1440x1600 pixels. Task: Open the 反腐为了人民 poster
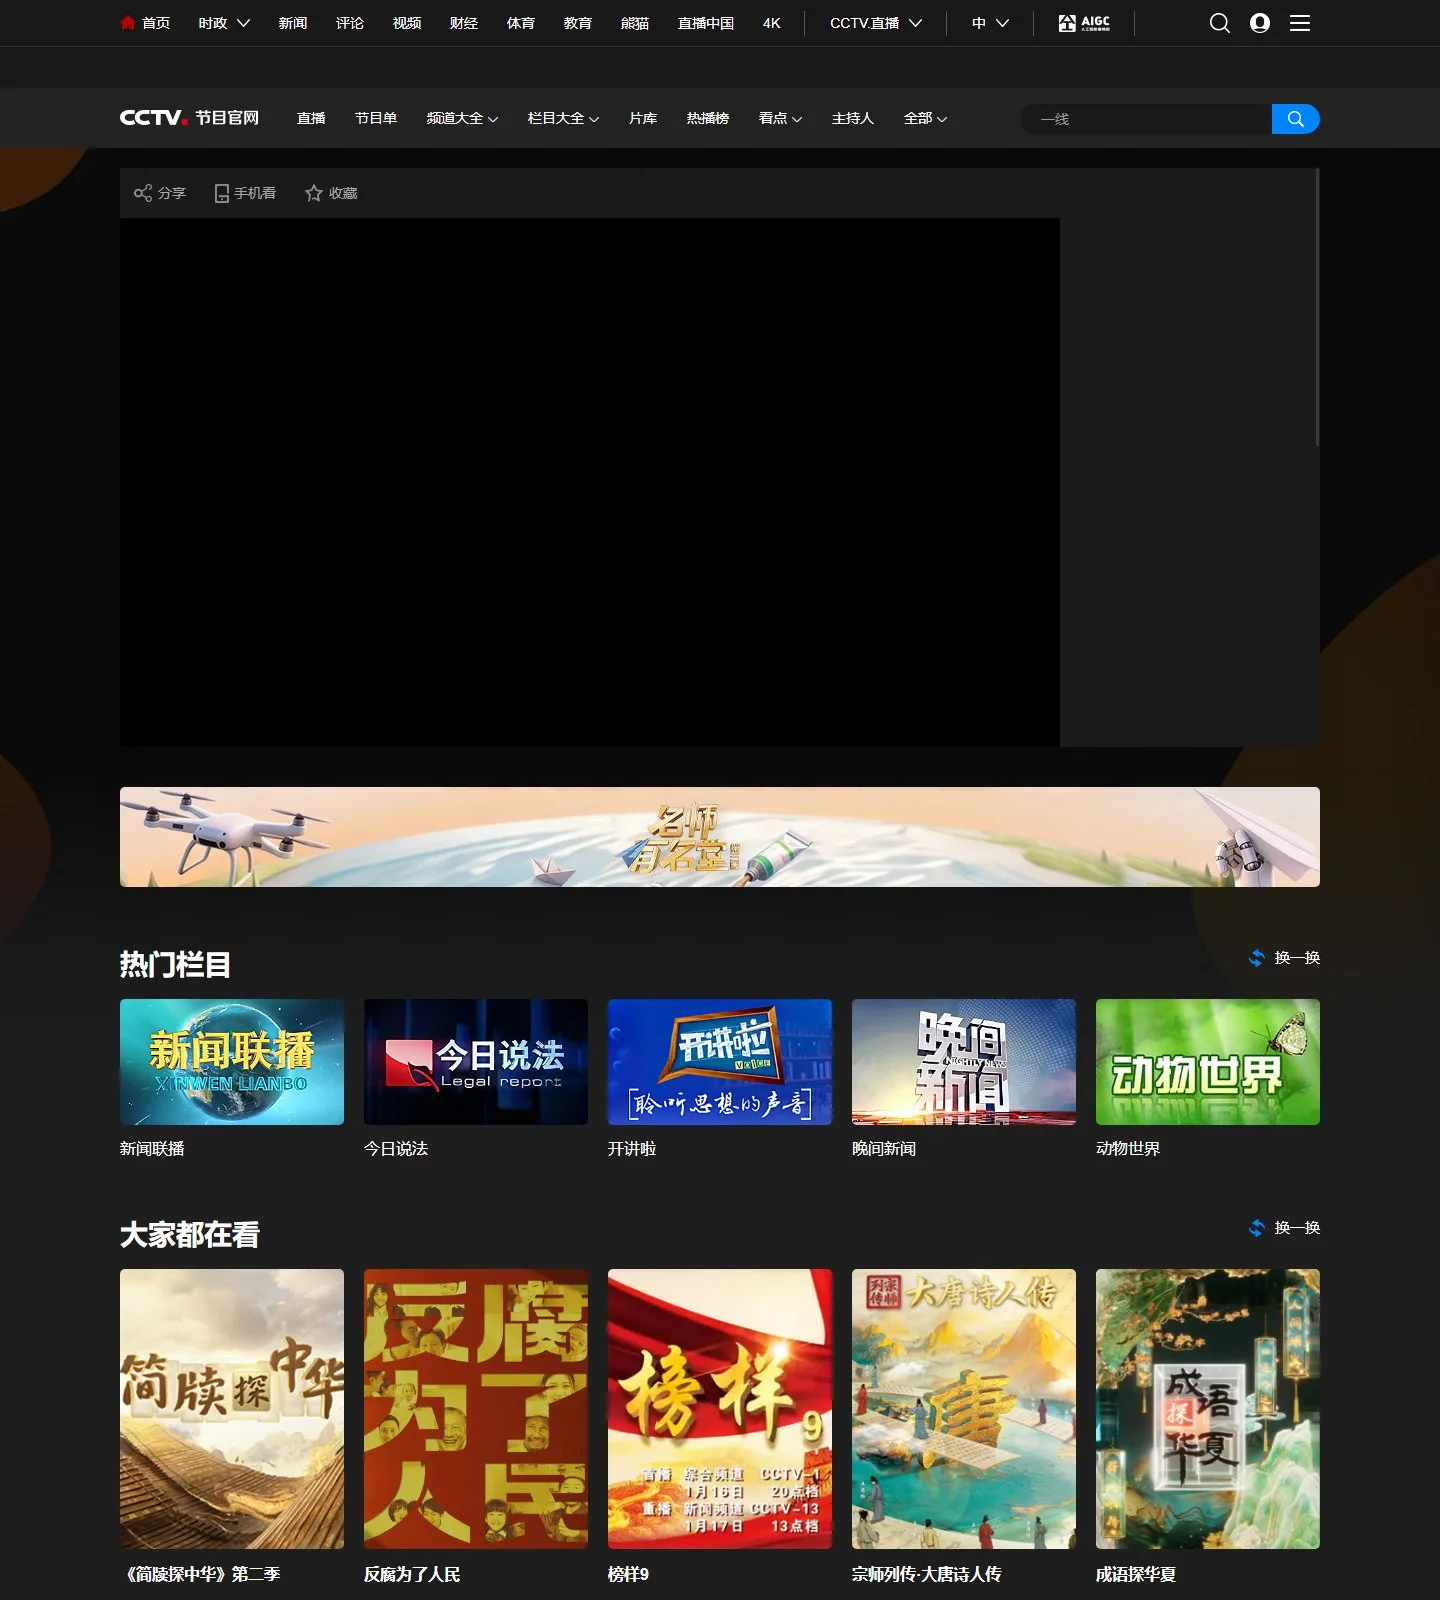[x=476, y=1409]
